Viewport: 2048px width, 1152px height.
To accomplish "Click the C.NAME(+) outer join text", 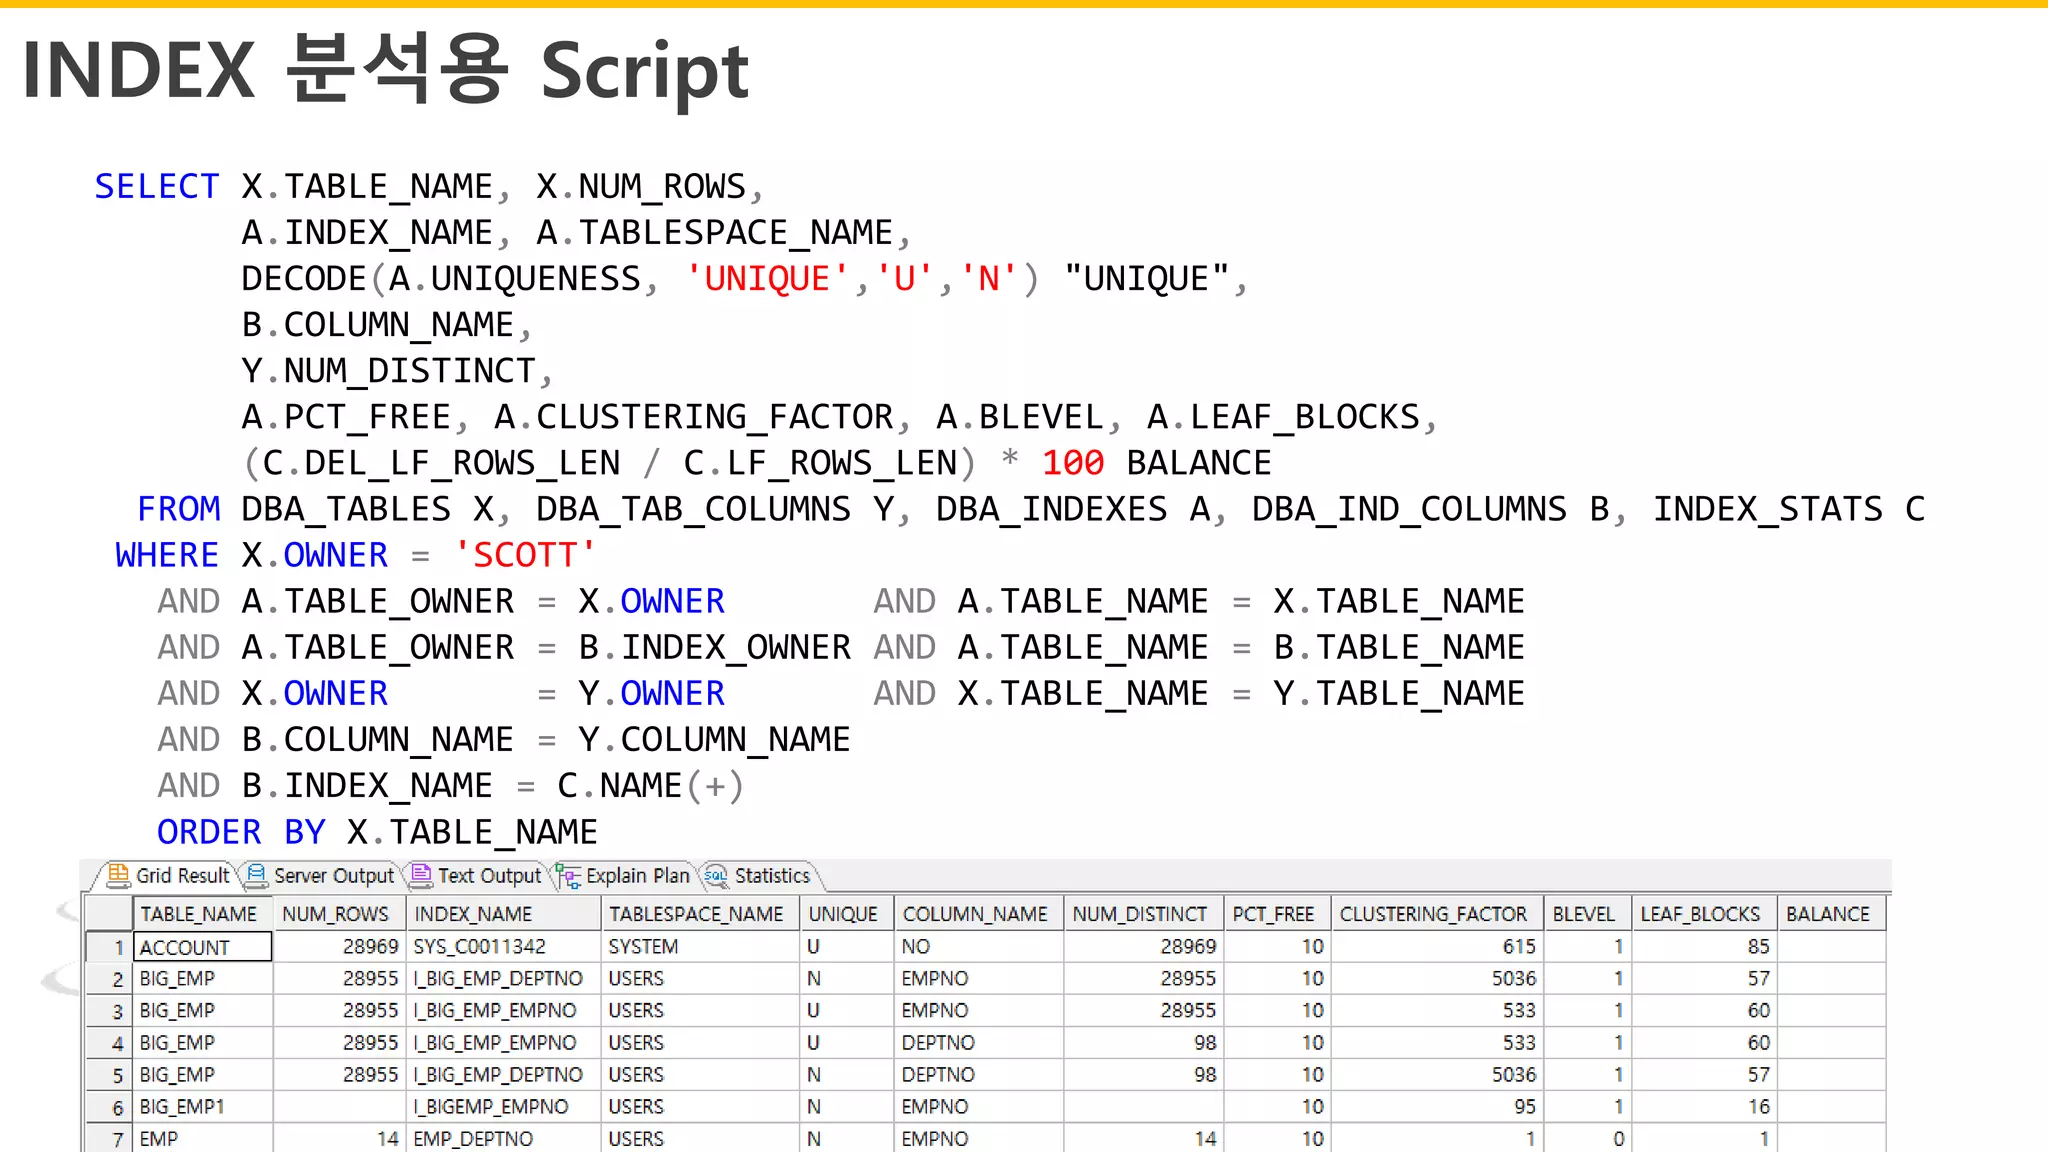I will (x=651, y=786).
